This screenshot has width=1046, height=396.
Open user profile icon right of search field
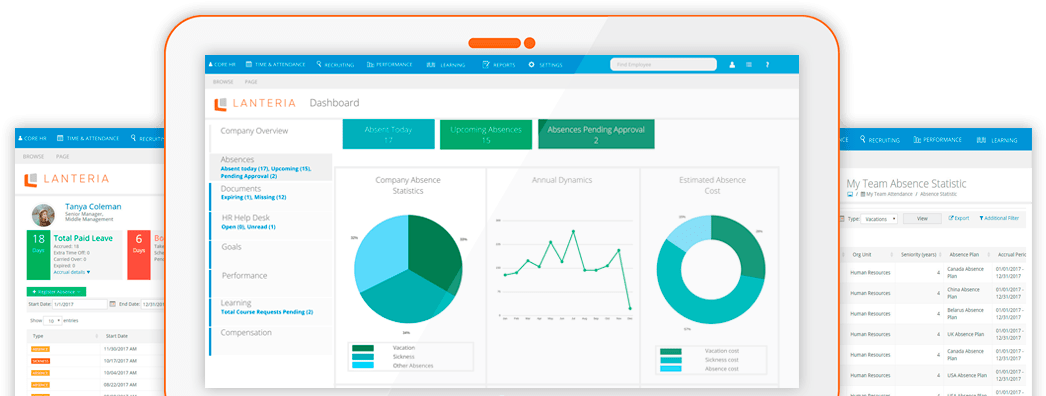pyautogui.click(x=732, y=65)
